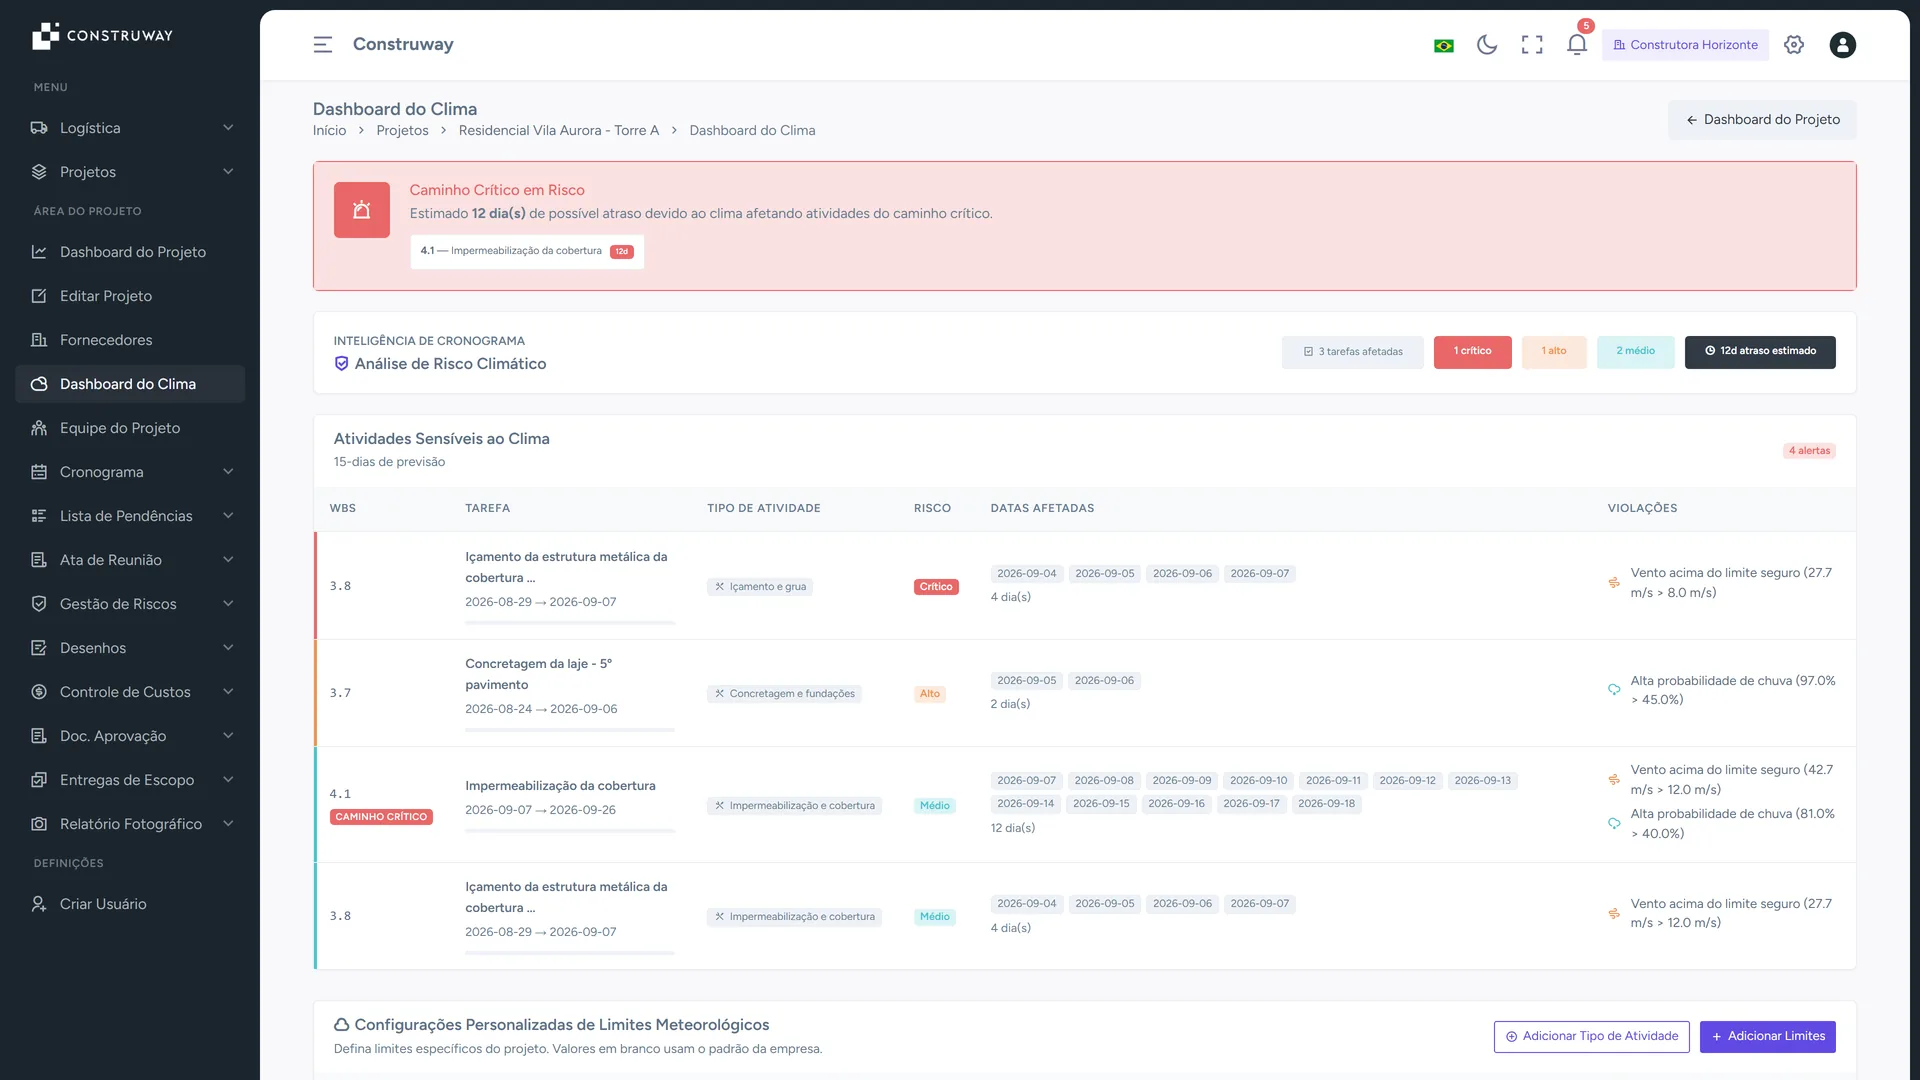Expand the Ata de Reunião chevron
Screen dimensions: 1920x1080
(x=228, y=560)
